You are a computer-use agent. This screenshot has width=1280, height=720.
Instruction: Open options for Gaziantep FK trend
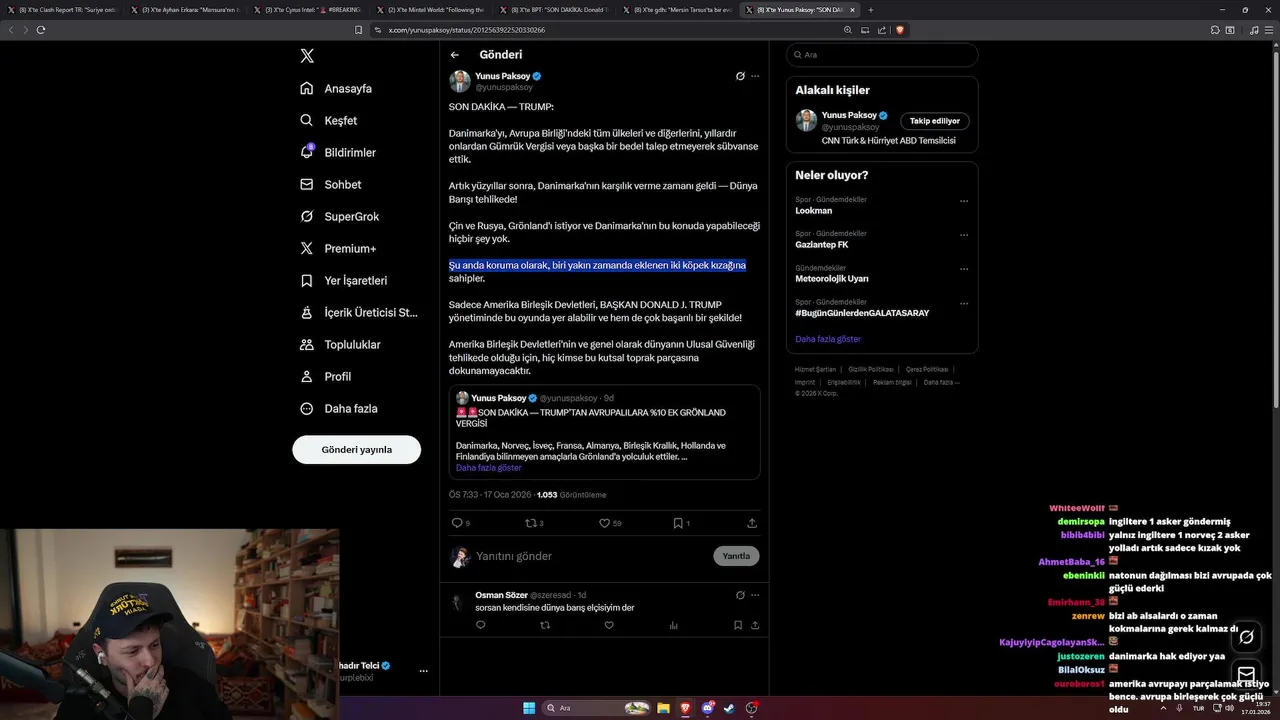click(x=964, y=235)
